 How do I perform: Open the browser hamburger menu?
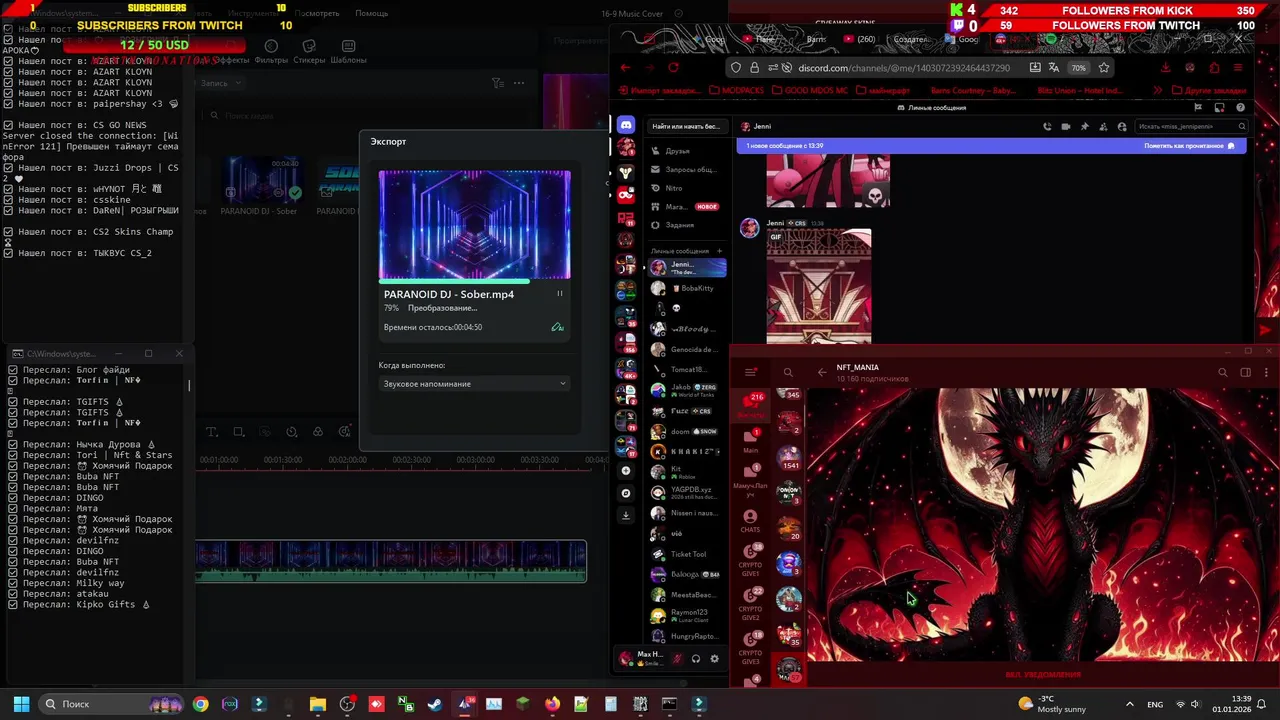(x=1238, y=68)
